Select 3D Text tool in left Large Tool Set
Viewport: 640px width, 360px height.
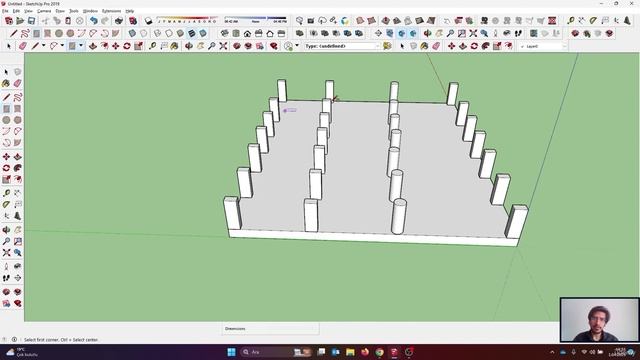(18, 216)
